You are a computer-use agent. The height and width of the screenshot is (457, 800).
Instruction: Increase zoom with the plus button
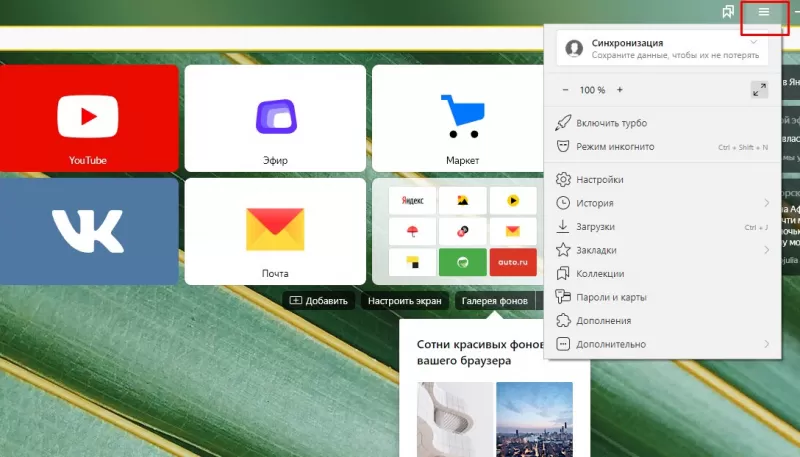pos(619,90)
